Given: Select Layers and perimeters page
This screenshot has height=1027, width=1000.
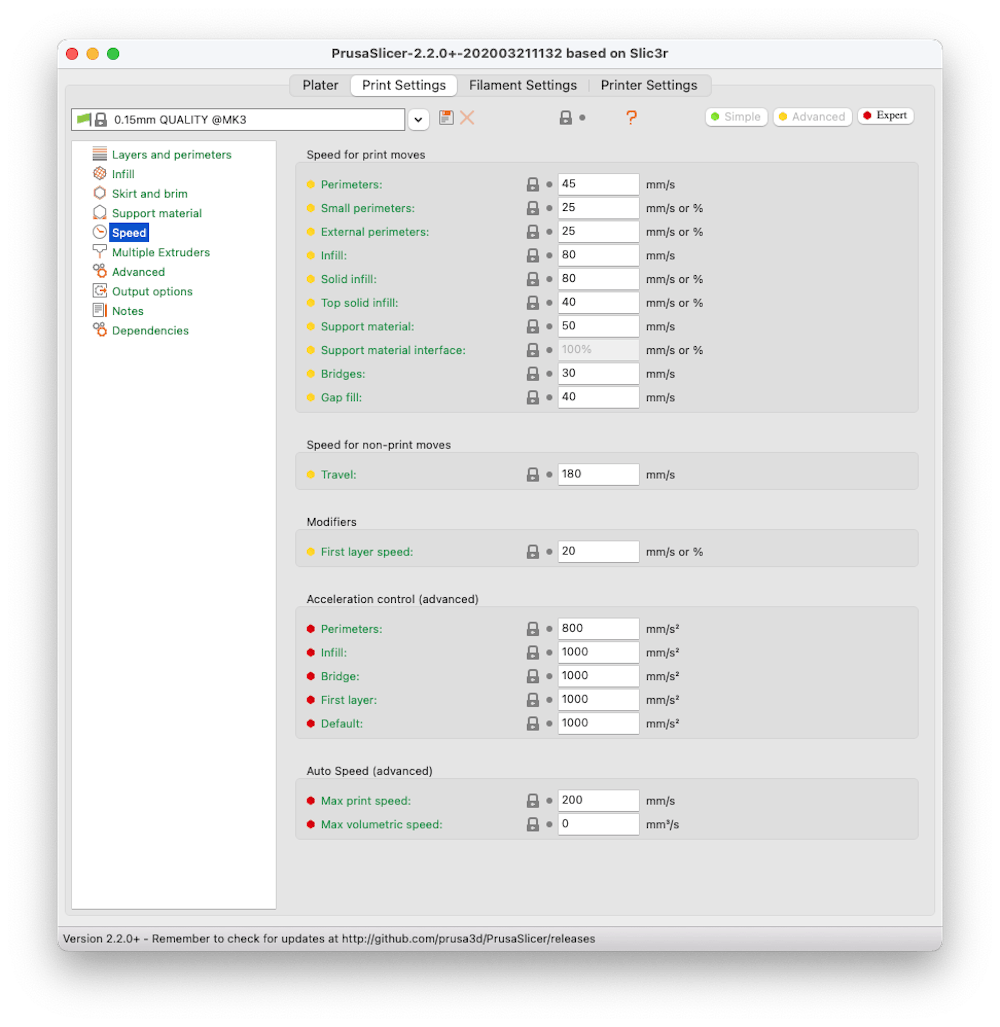Looking at the screenshot, I should [172, 155].
